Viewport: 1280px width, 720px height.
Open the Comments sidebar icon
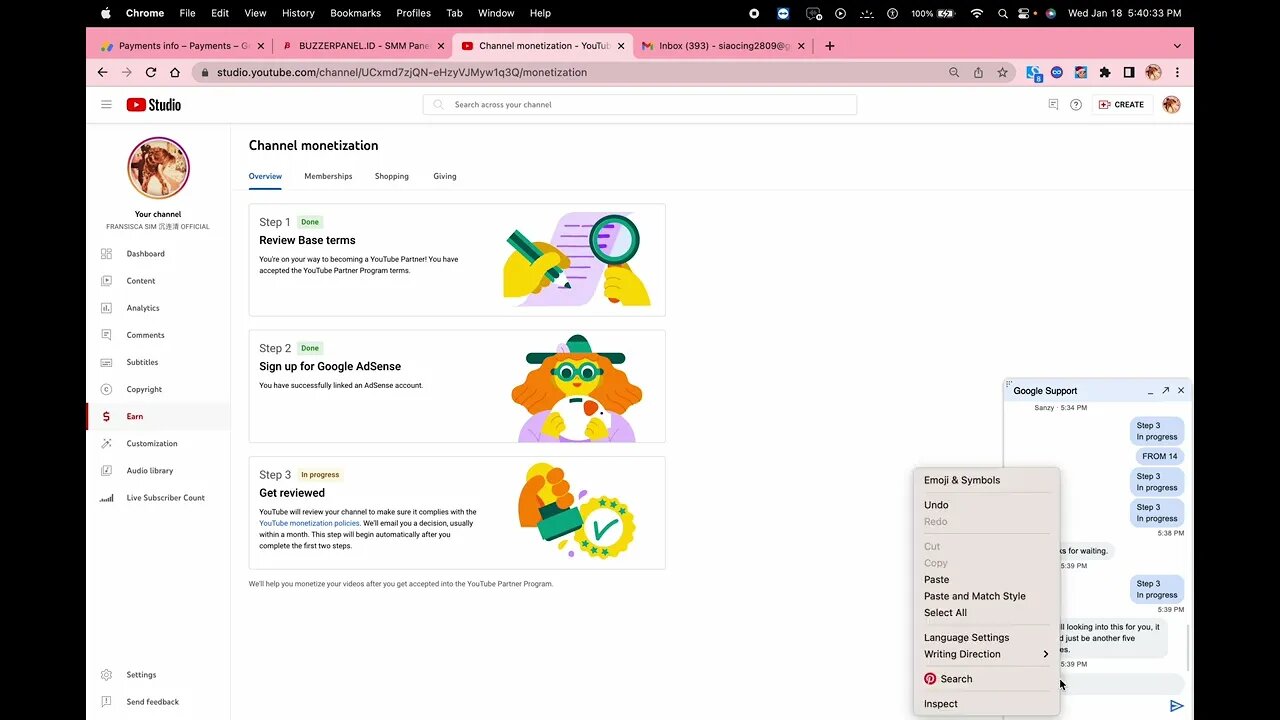pos(106,335)
